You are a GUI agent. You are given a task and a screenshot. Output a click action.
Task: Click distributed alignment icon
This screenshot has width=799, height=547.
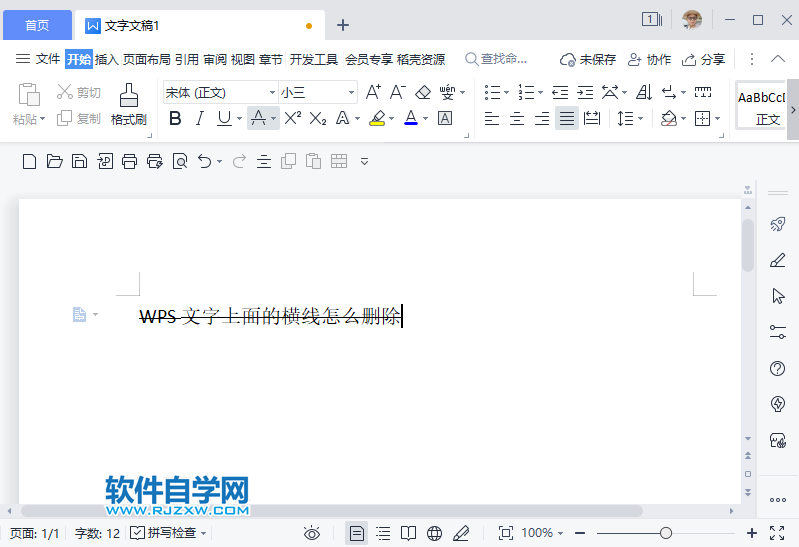[x=592, y=119]
